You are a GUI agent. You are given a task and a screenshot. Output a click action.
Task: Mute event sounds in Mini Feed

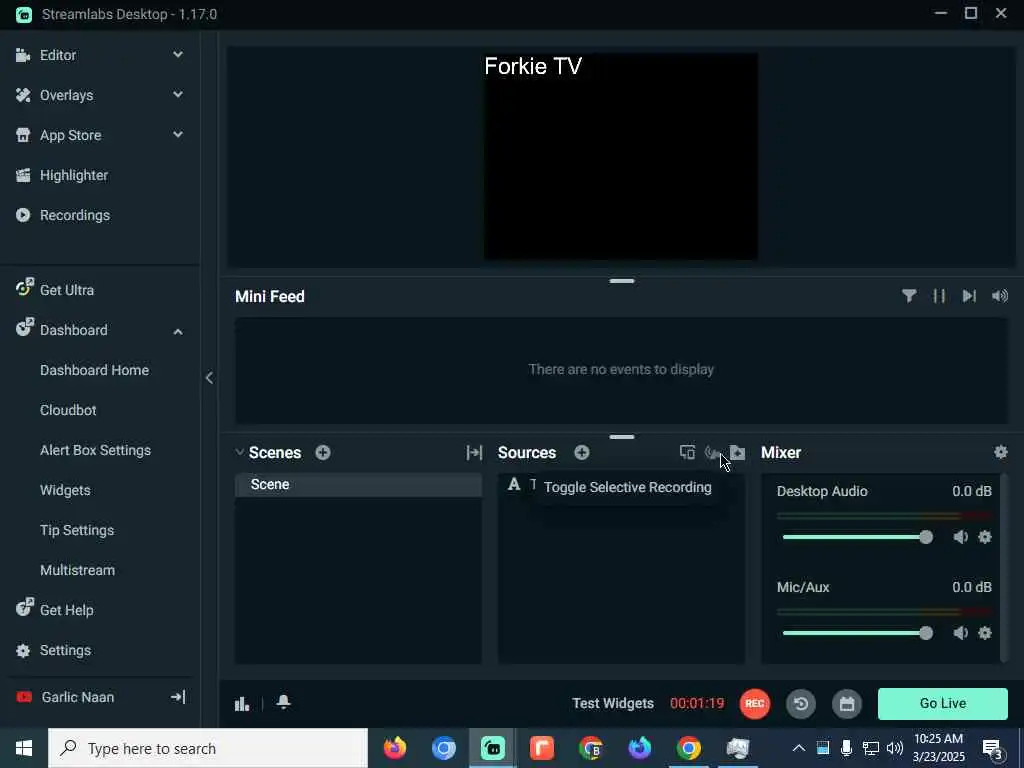click(999, 296)
